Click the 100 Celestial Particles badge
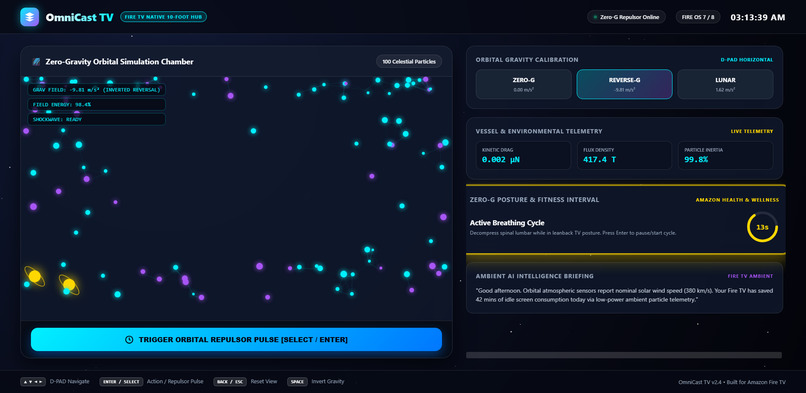This screenshot has height=393, width=806. coord(409,62)
